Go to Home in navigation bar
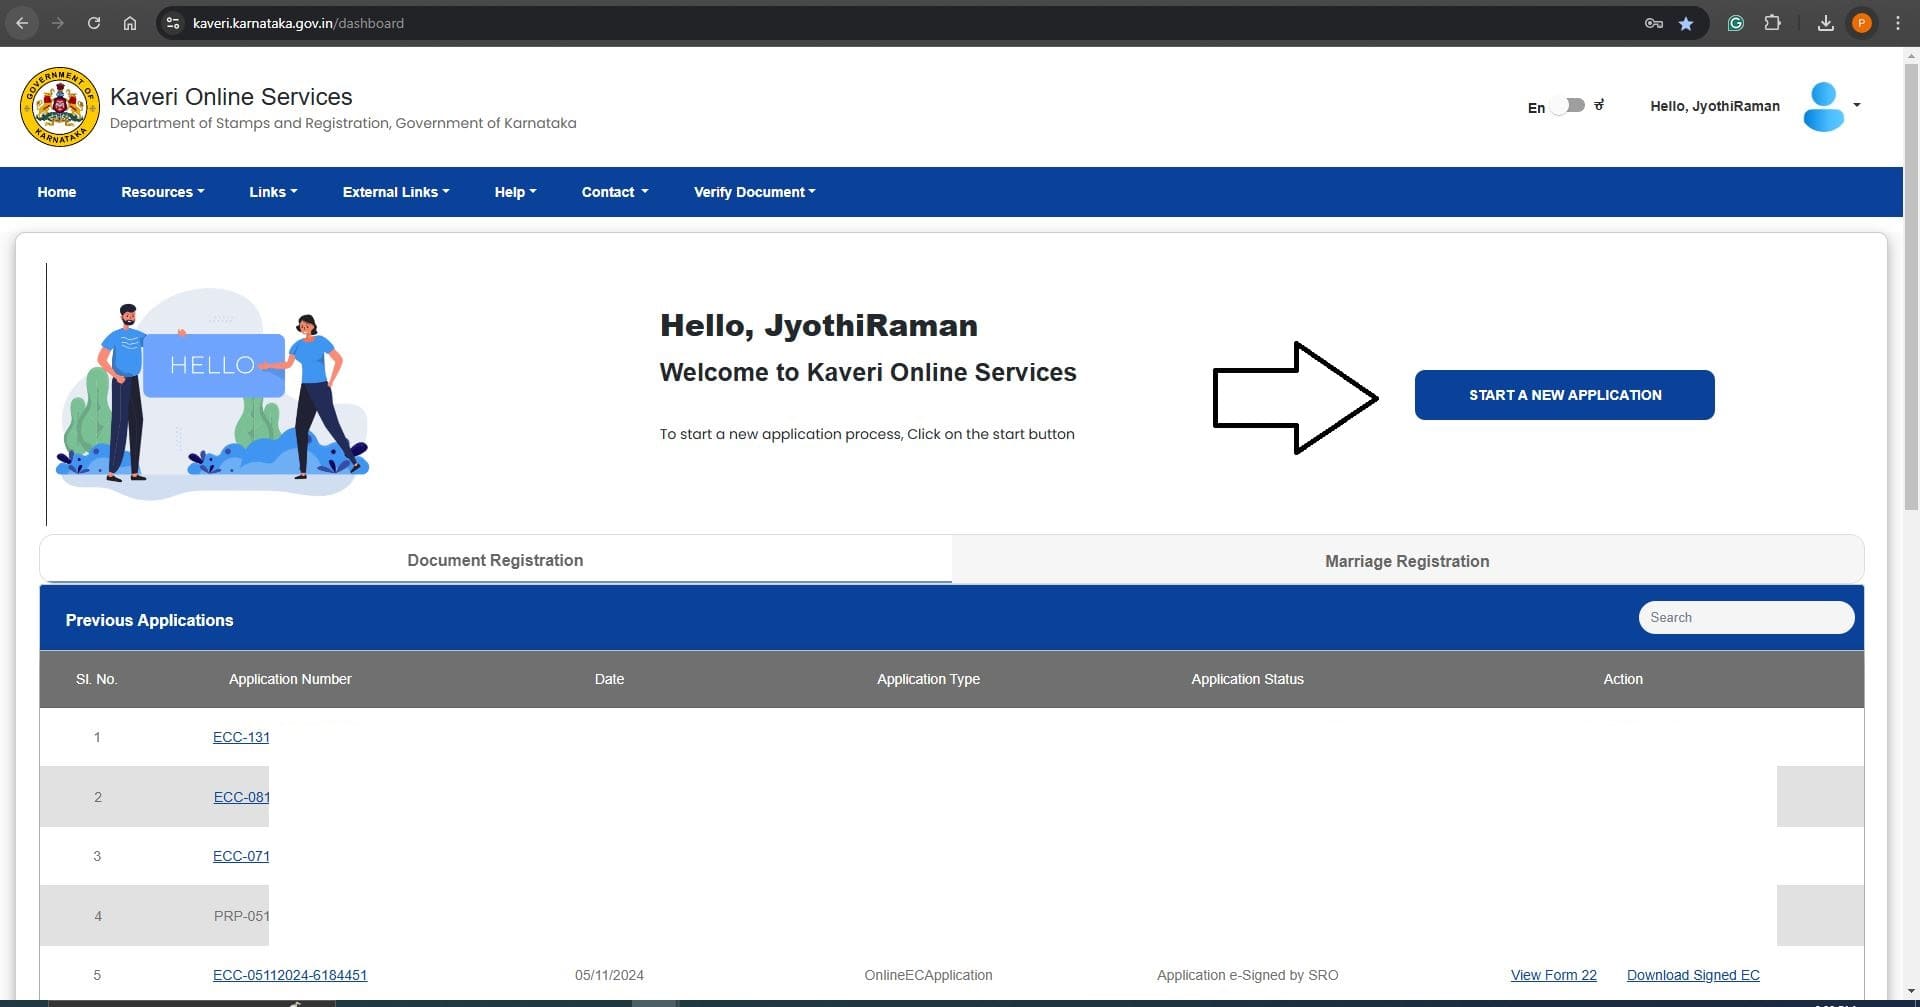Image resolution: width=1920 pixels, height=1007 pixels. pyautogui.click(x=57, y=192)
